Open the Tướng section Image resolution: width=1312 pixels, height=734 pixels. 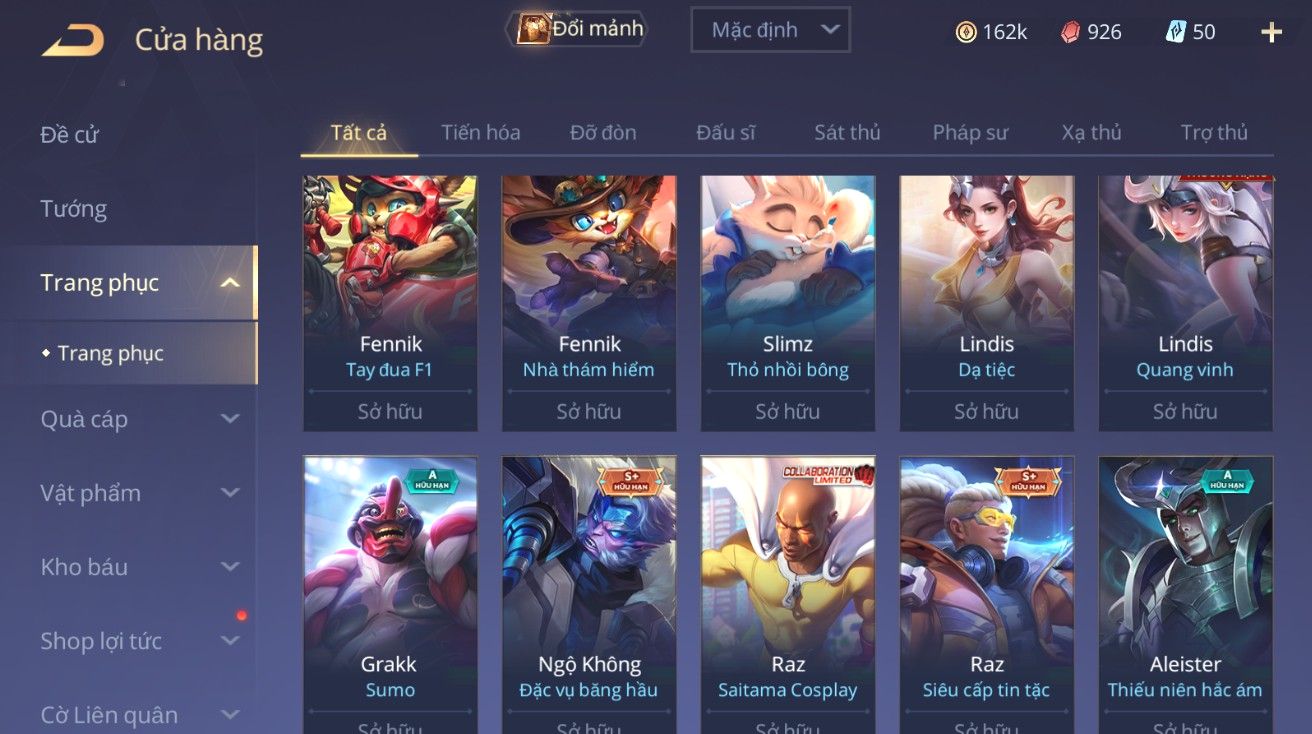pos(74,209)
